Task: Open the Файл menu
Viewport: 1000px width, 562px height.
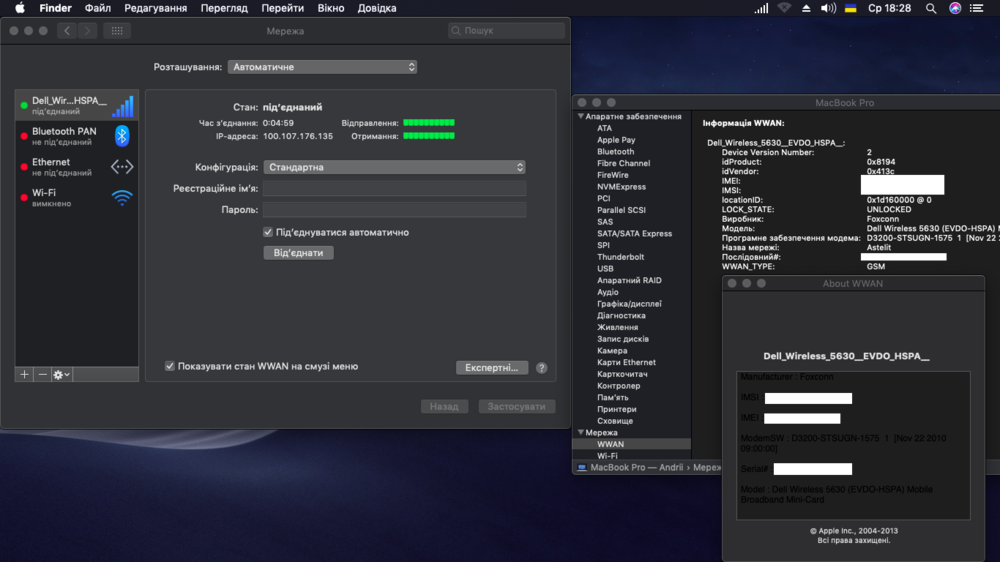Action: tap(98, 8)
